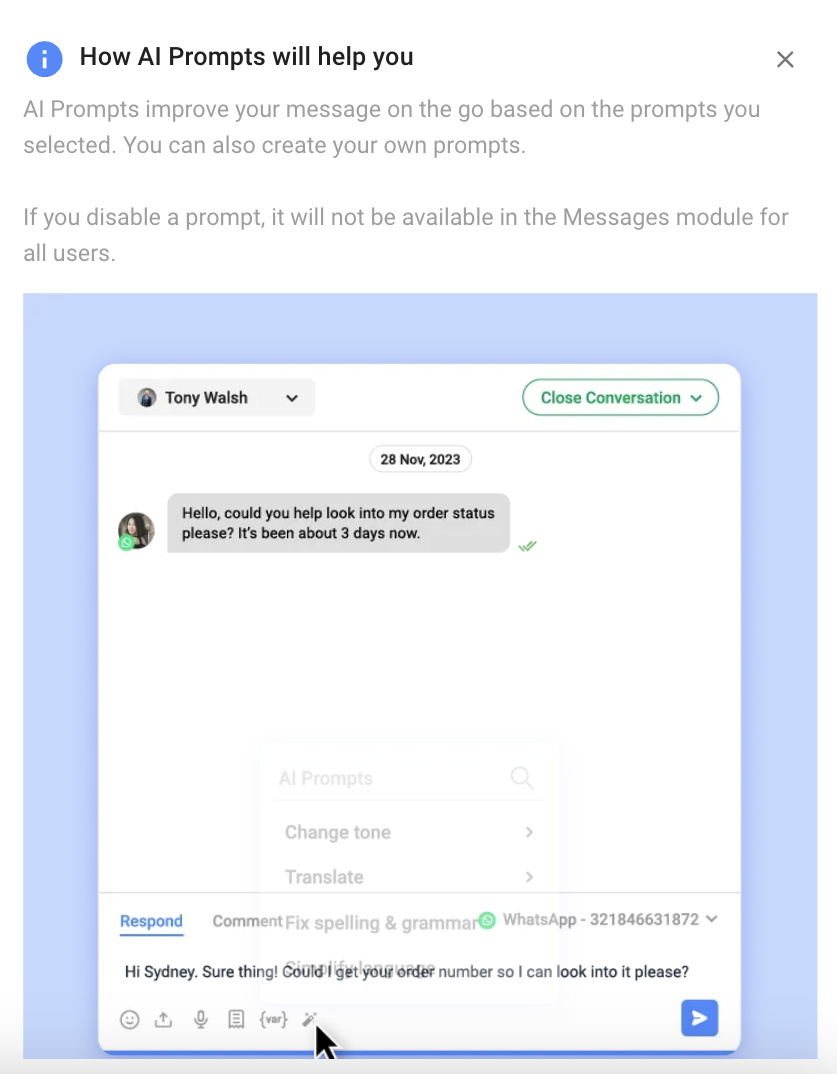
Task: Select the Respond tab
Action: (x=151, y=921)
